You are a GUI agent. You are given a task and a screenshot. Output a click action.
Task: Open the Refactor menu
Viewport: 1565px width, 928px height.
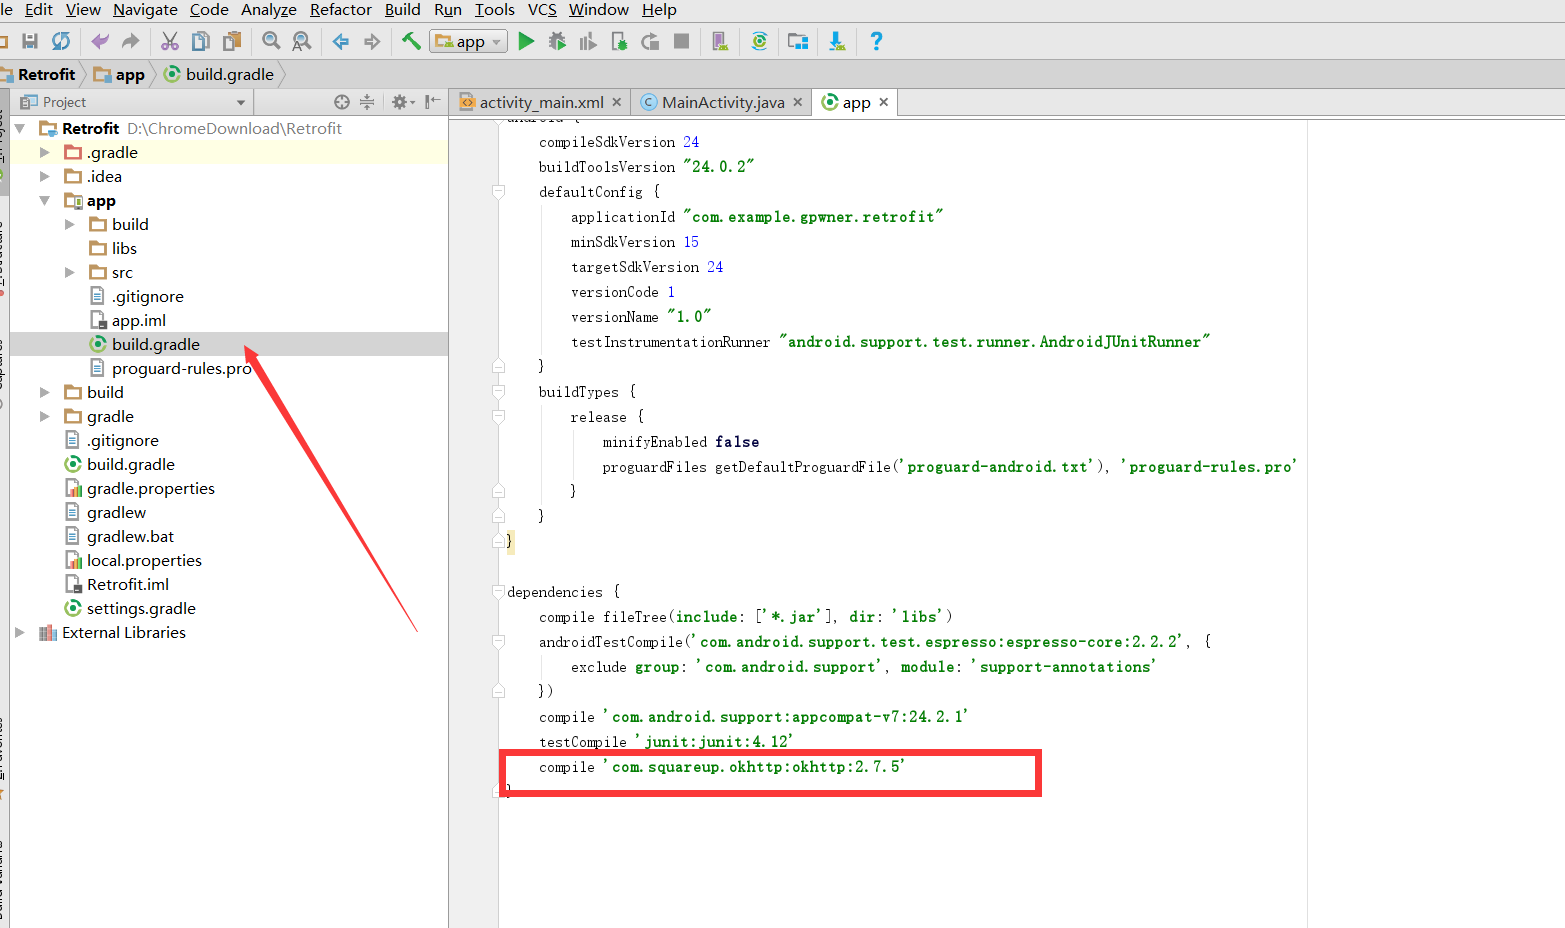pyautogui.click(x=340, y=10)
